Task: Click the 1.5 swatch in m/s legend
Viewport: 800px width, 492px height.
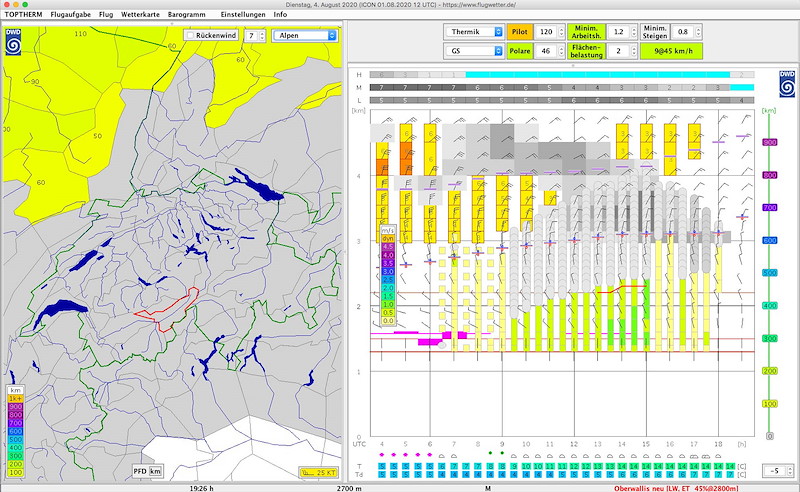Action: click(x=388, y=296)
